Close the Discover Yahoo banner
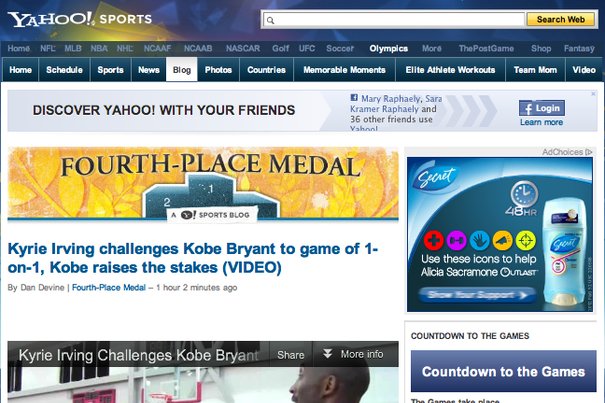Viewport: 605px width, 403px height. coord(593,94)
